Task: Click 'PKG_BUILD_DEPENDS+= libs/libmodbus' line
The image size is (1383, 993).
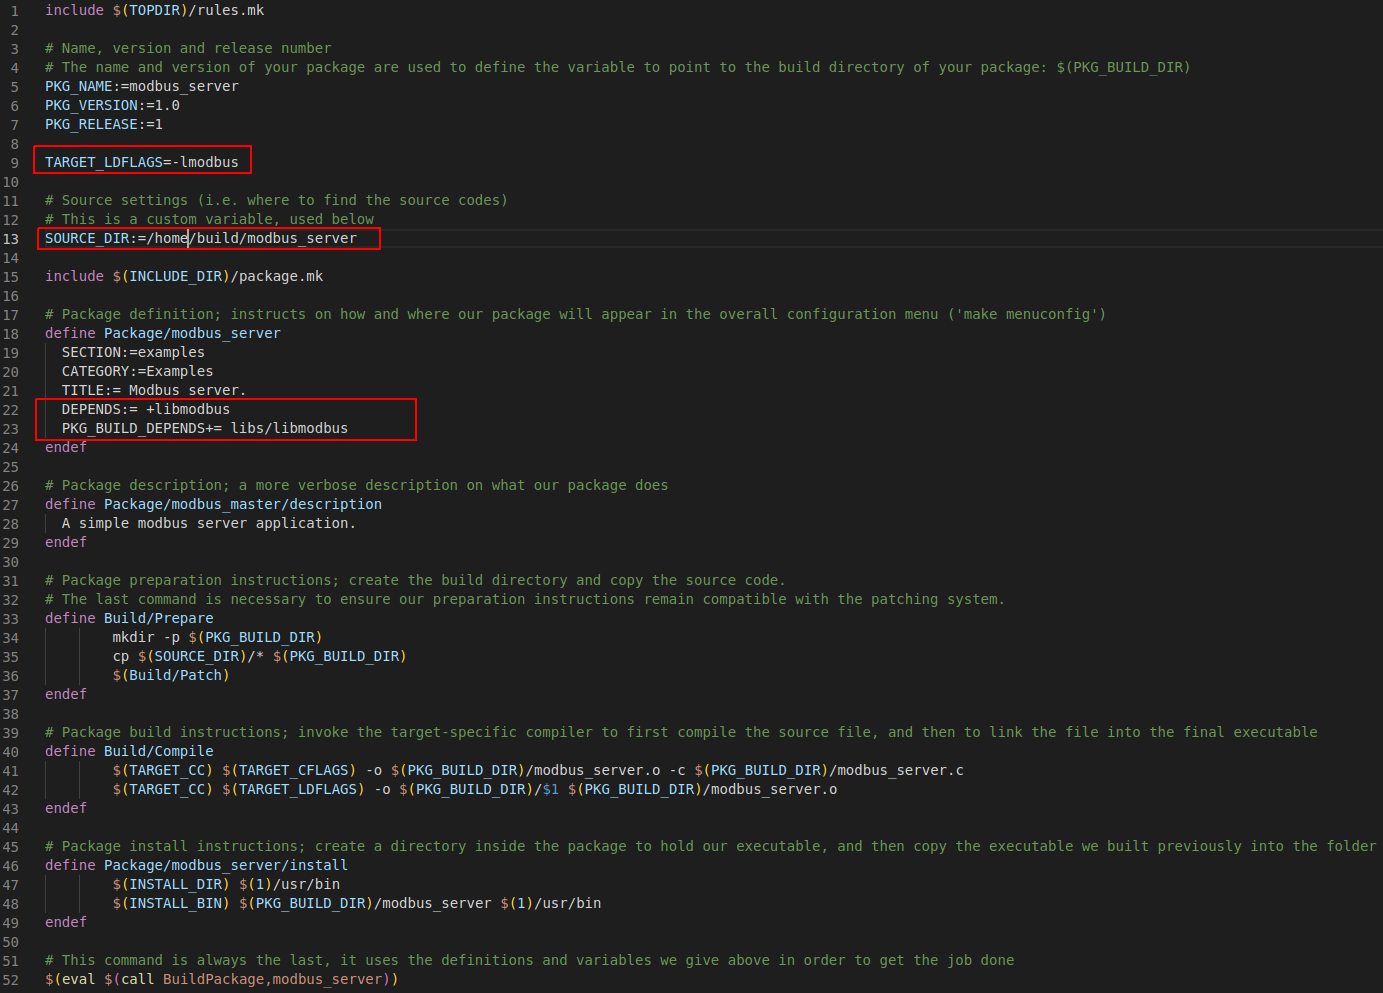Action: click(x=205, y=428)
